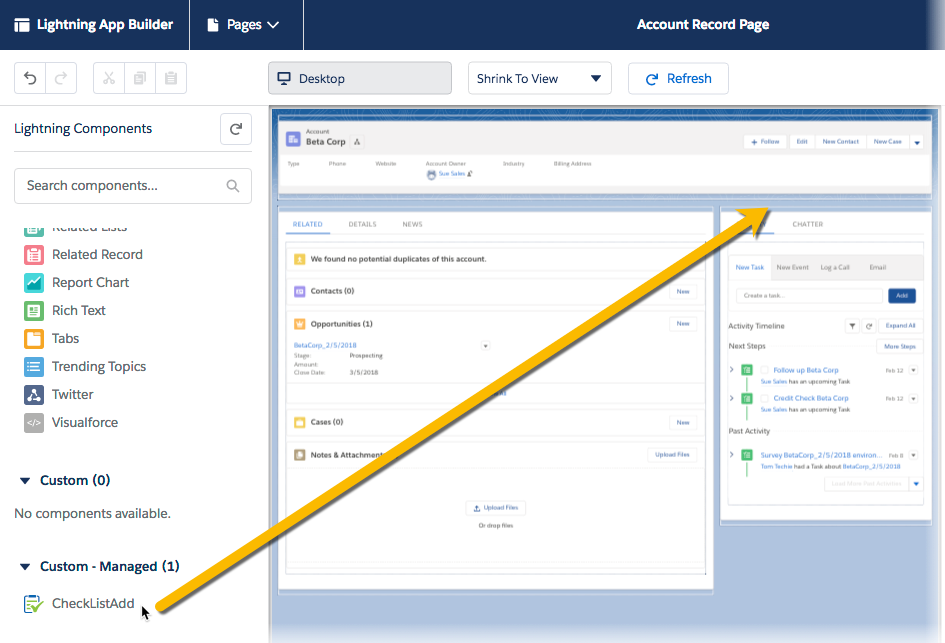Open the BetaCorp_2/5/2018 opportunity link
Screen dimensions: 945x643
click(x=325, y=345)
